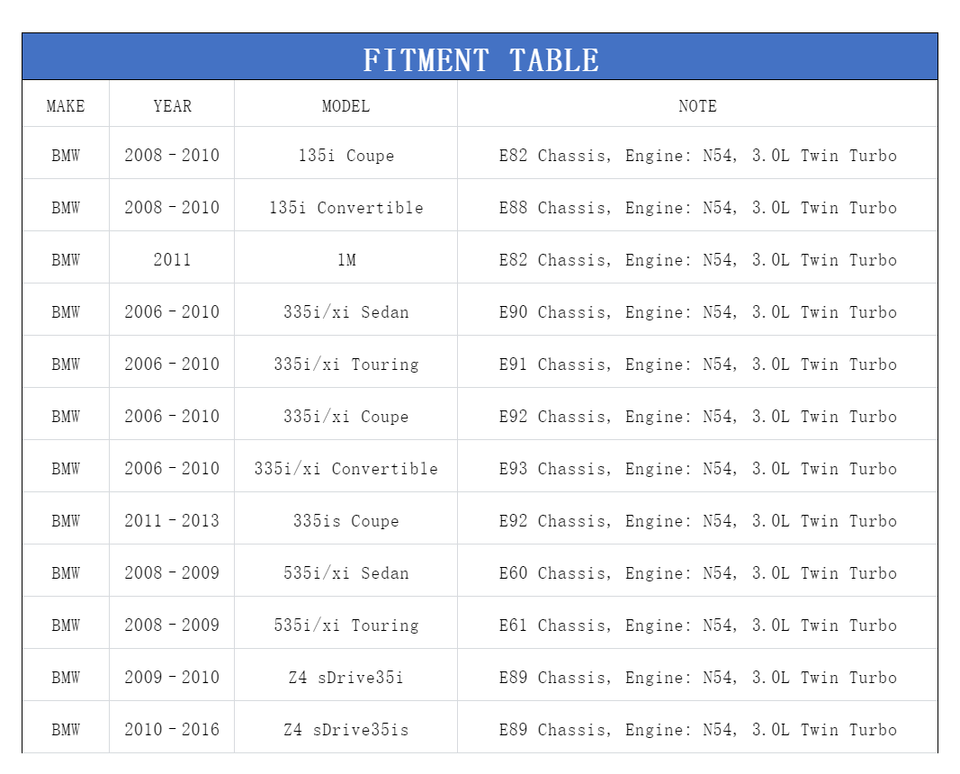Select the 1M model cell
The height and width of the screenshot is (774, 960).
pyautogui.click(x=346, y=260)
